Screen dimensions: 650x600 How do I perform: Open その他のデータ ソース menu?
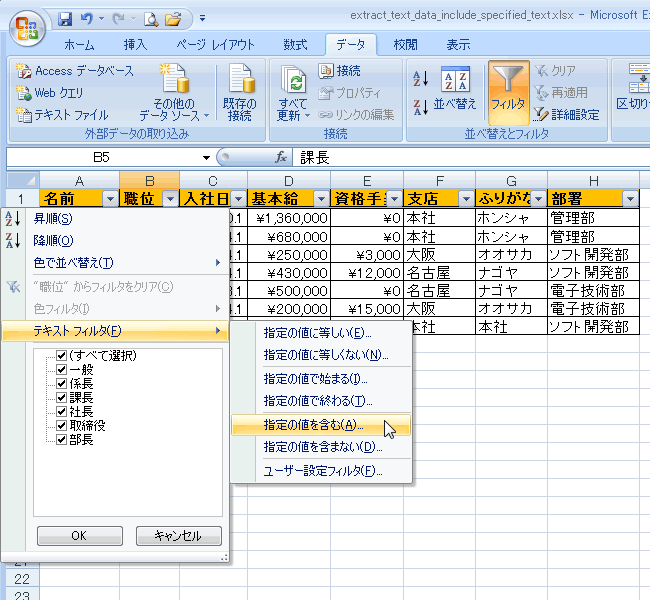(174, 93)
